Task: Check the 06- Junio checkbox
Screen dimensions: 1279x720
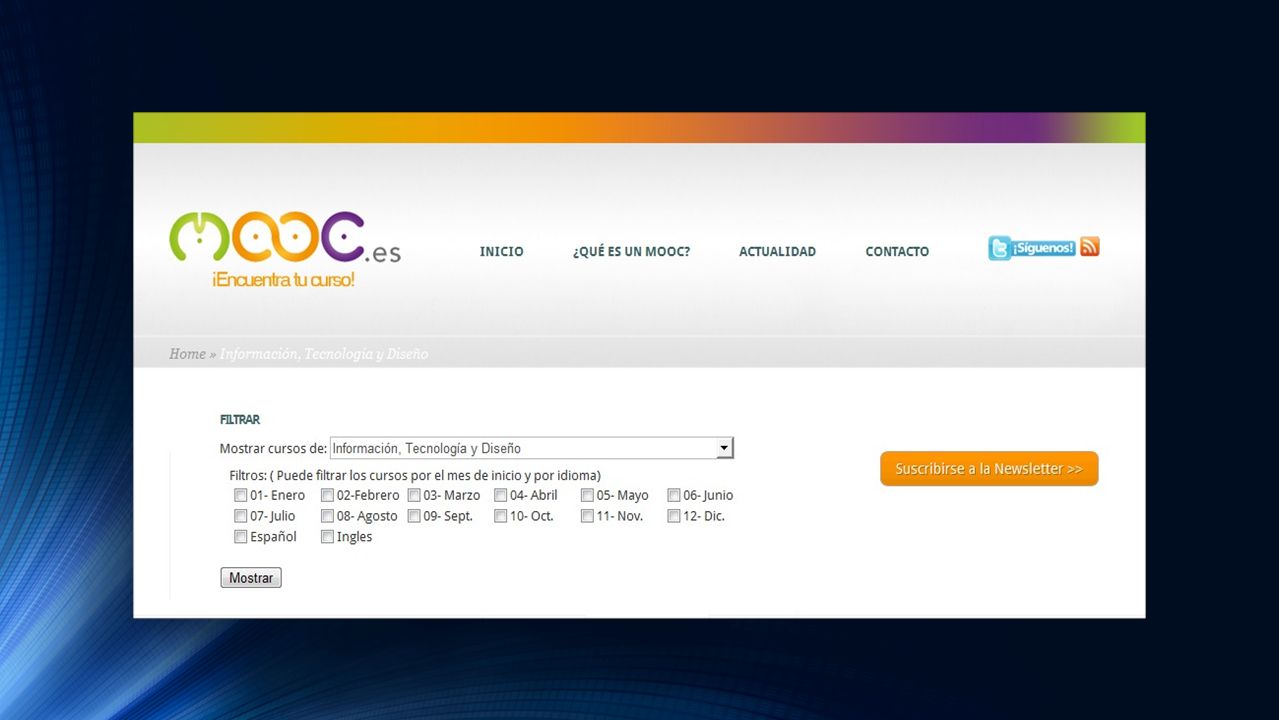Action: click(x=674, y=495)
